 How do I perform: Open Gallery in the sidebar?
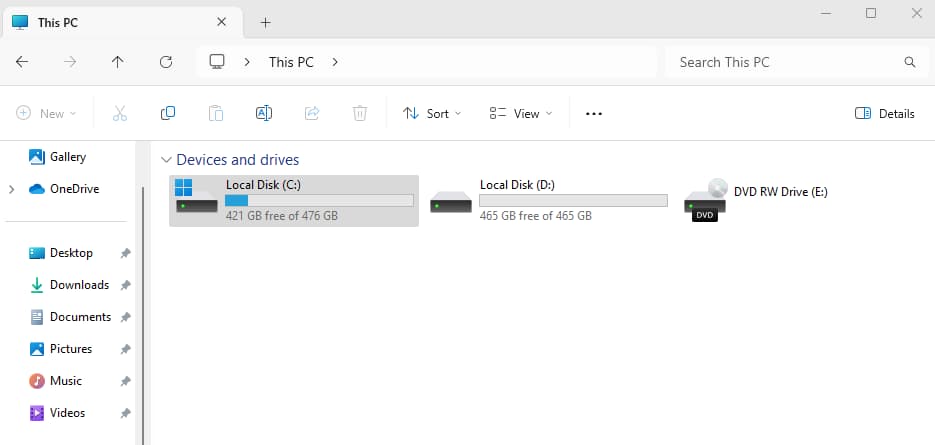[x=58, y=157]
